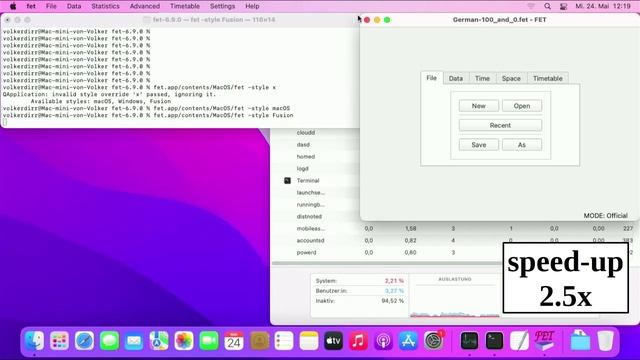Screen dimensions: 640x360
Task: Open Finder from the Dock
Action: point(34,340)
